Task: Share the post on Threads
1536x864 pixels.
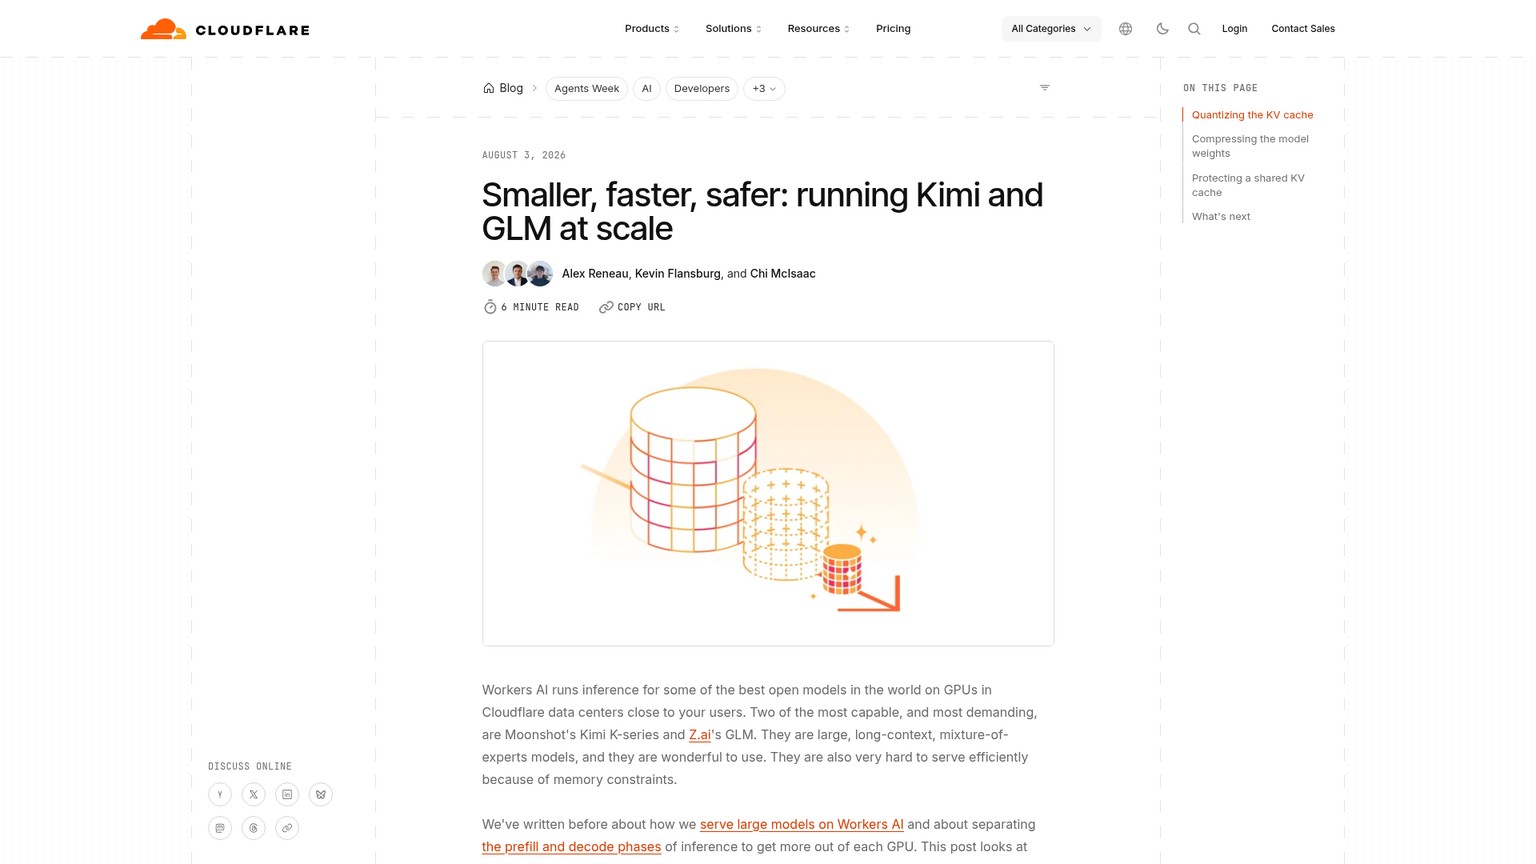Action: (254, 828)
